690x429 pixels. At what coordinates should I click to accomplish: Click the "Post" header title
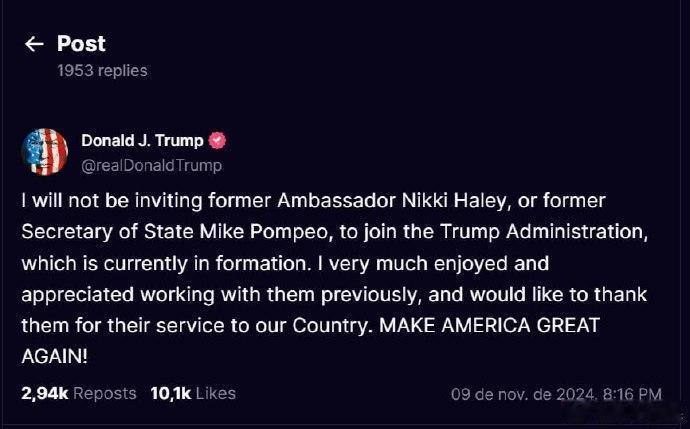[x=81, y=44]
